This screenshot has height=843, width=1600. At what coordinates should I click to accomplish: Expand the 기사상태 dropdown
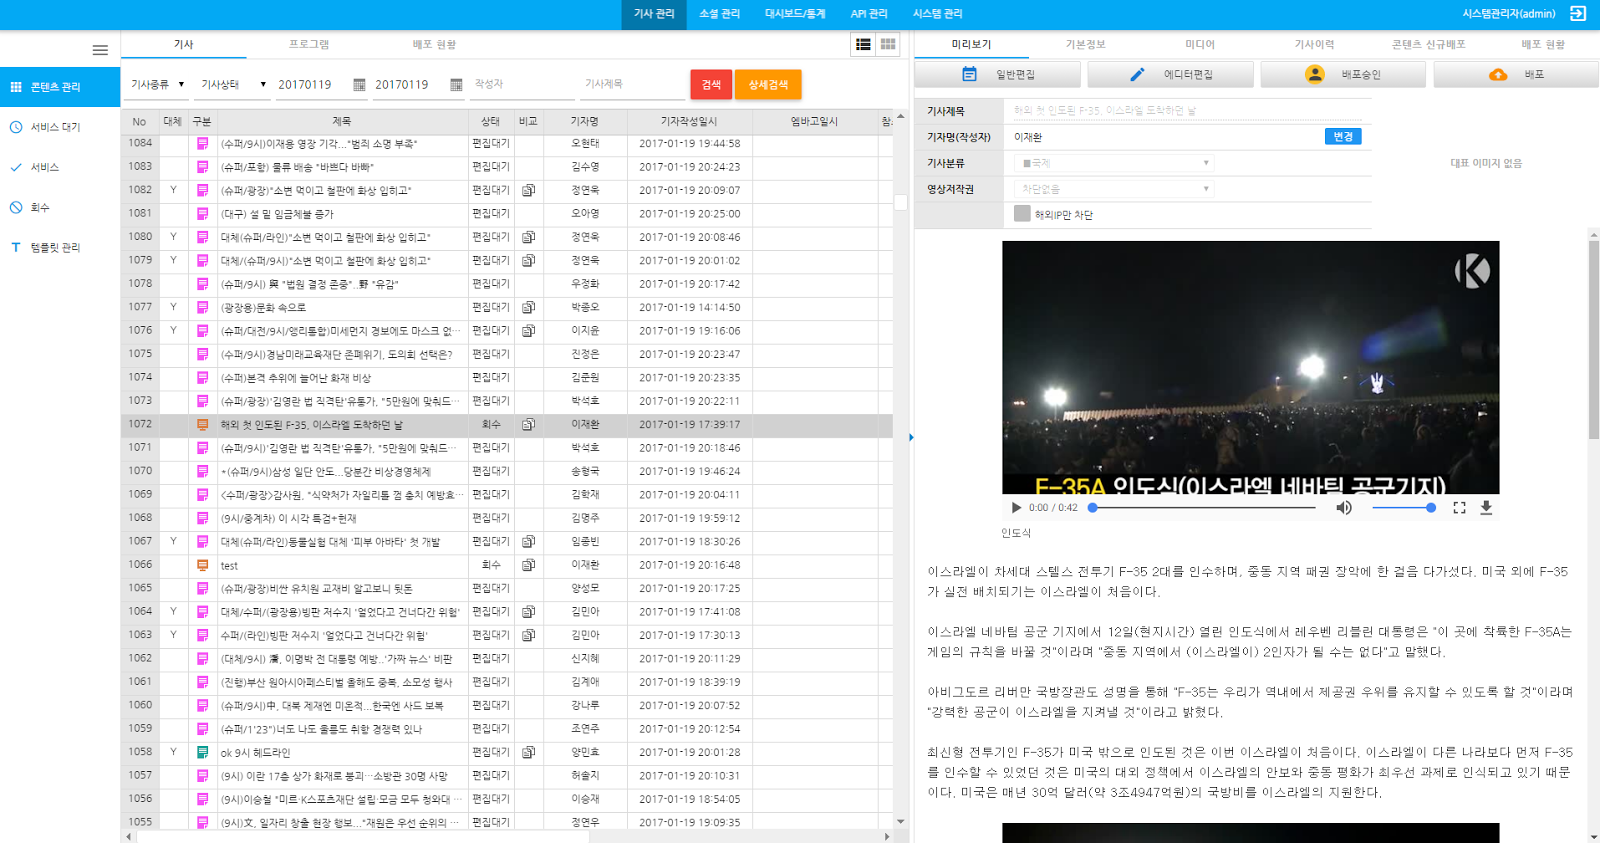click(233, 85)
